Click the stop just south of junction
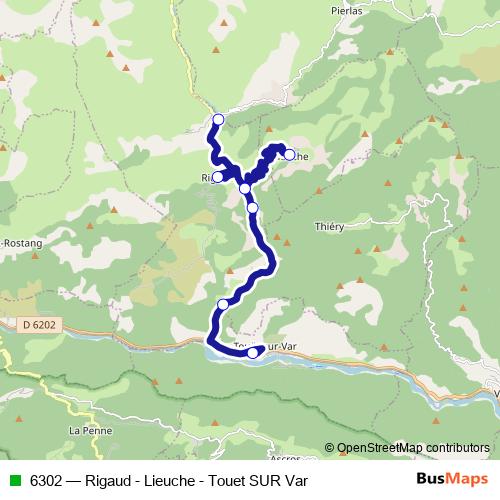This screenshot has width=500, height=500. [253, 208]
